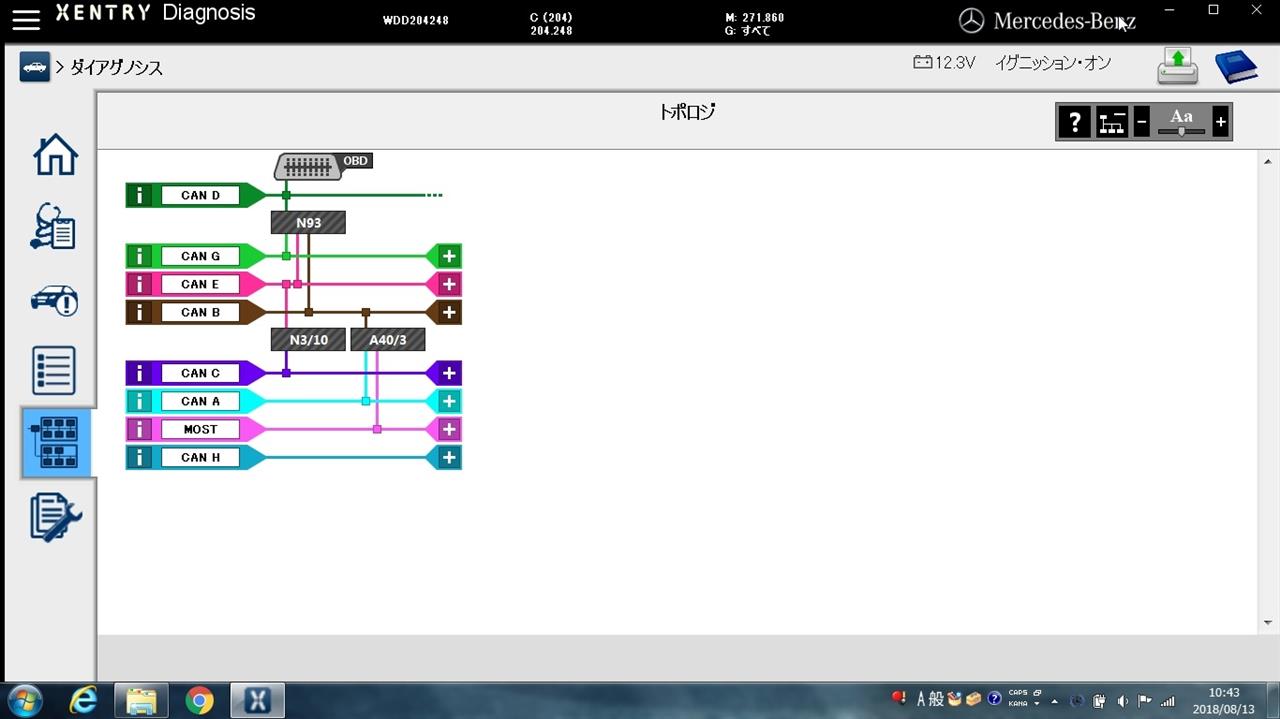Expand the CAN B bus plus
This screenshot has width=1280, height=719.
coord(449,312)
